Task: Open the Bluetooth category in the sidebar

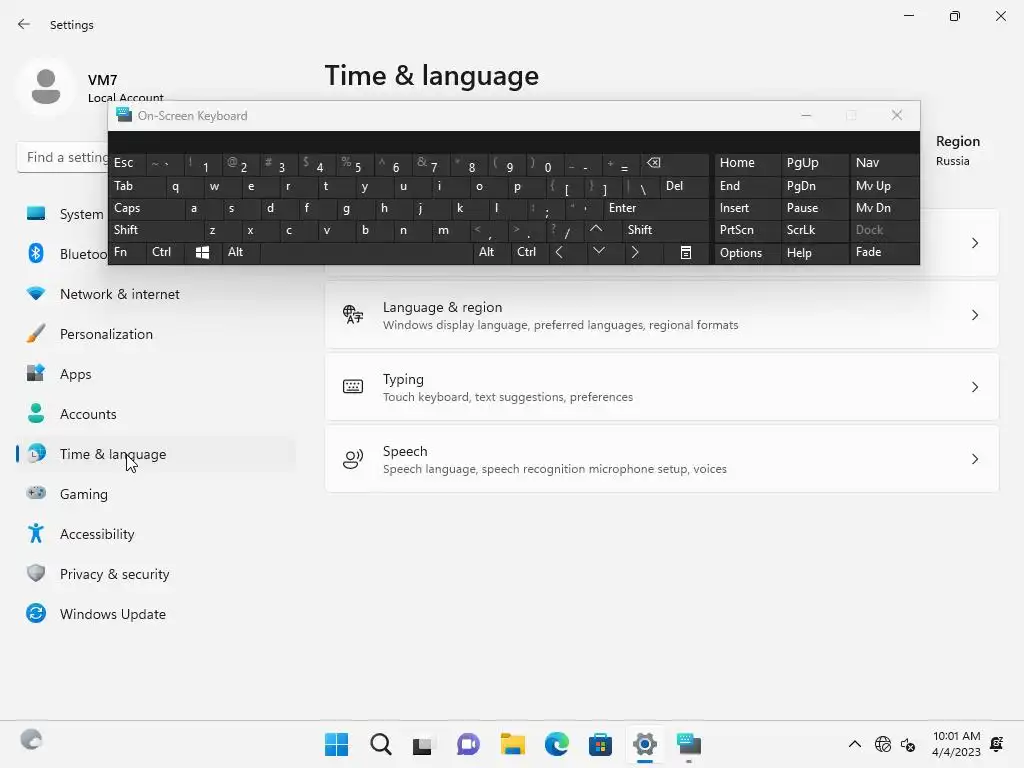Action: [x=62, y=254]
